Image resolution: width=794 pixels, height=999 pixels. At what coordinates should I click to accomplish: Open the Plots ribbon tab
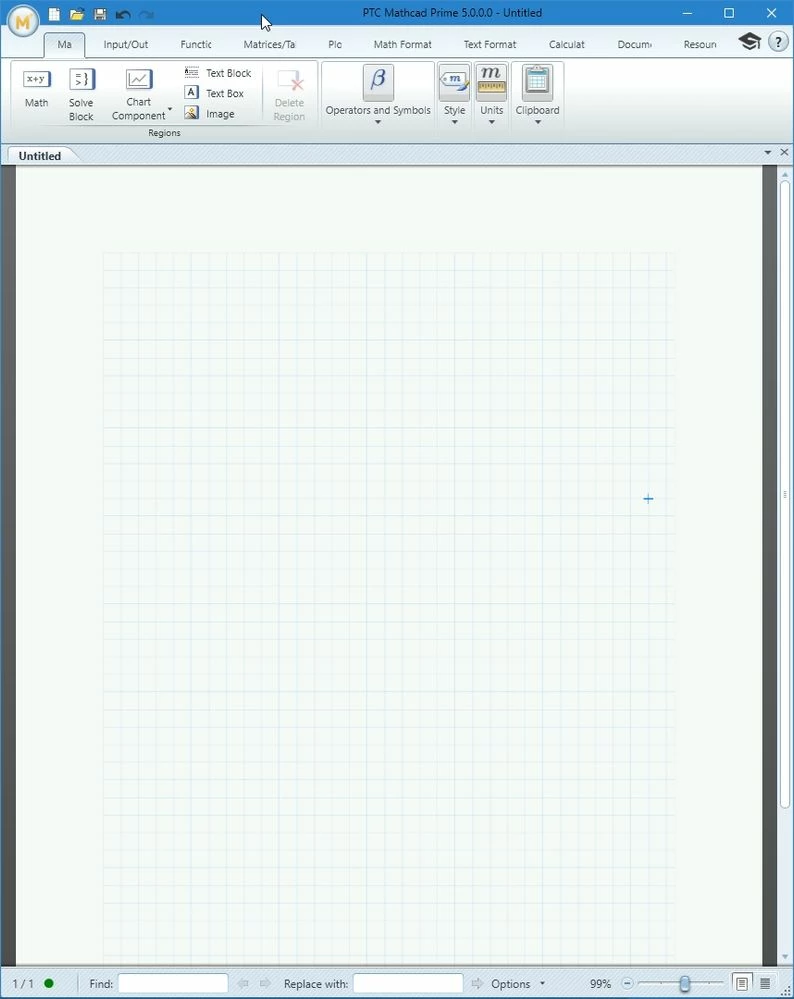pyautogui.click(x=335, y=45)
